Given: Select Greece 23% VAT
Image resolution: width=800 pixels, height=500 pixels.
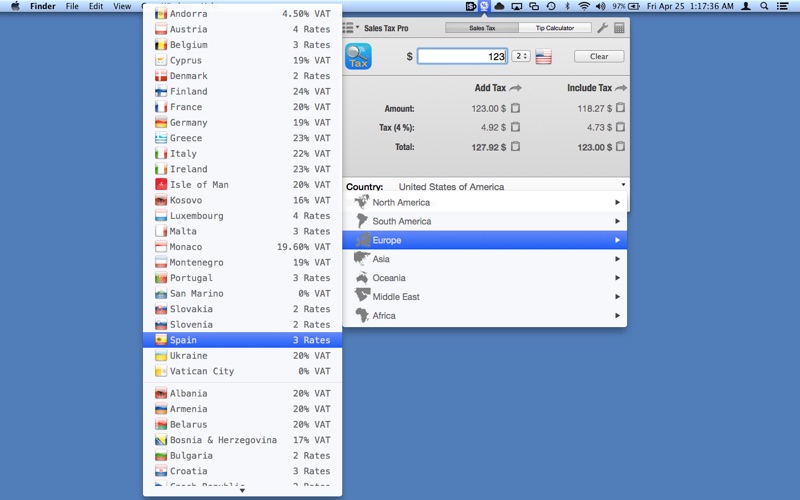Looking at the screenshot, I should [242, 138].
